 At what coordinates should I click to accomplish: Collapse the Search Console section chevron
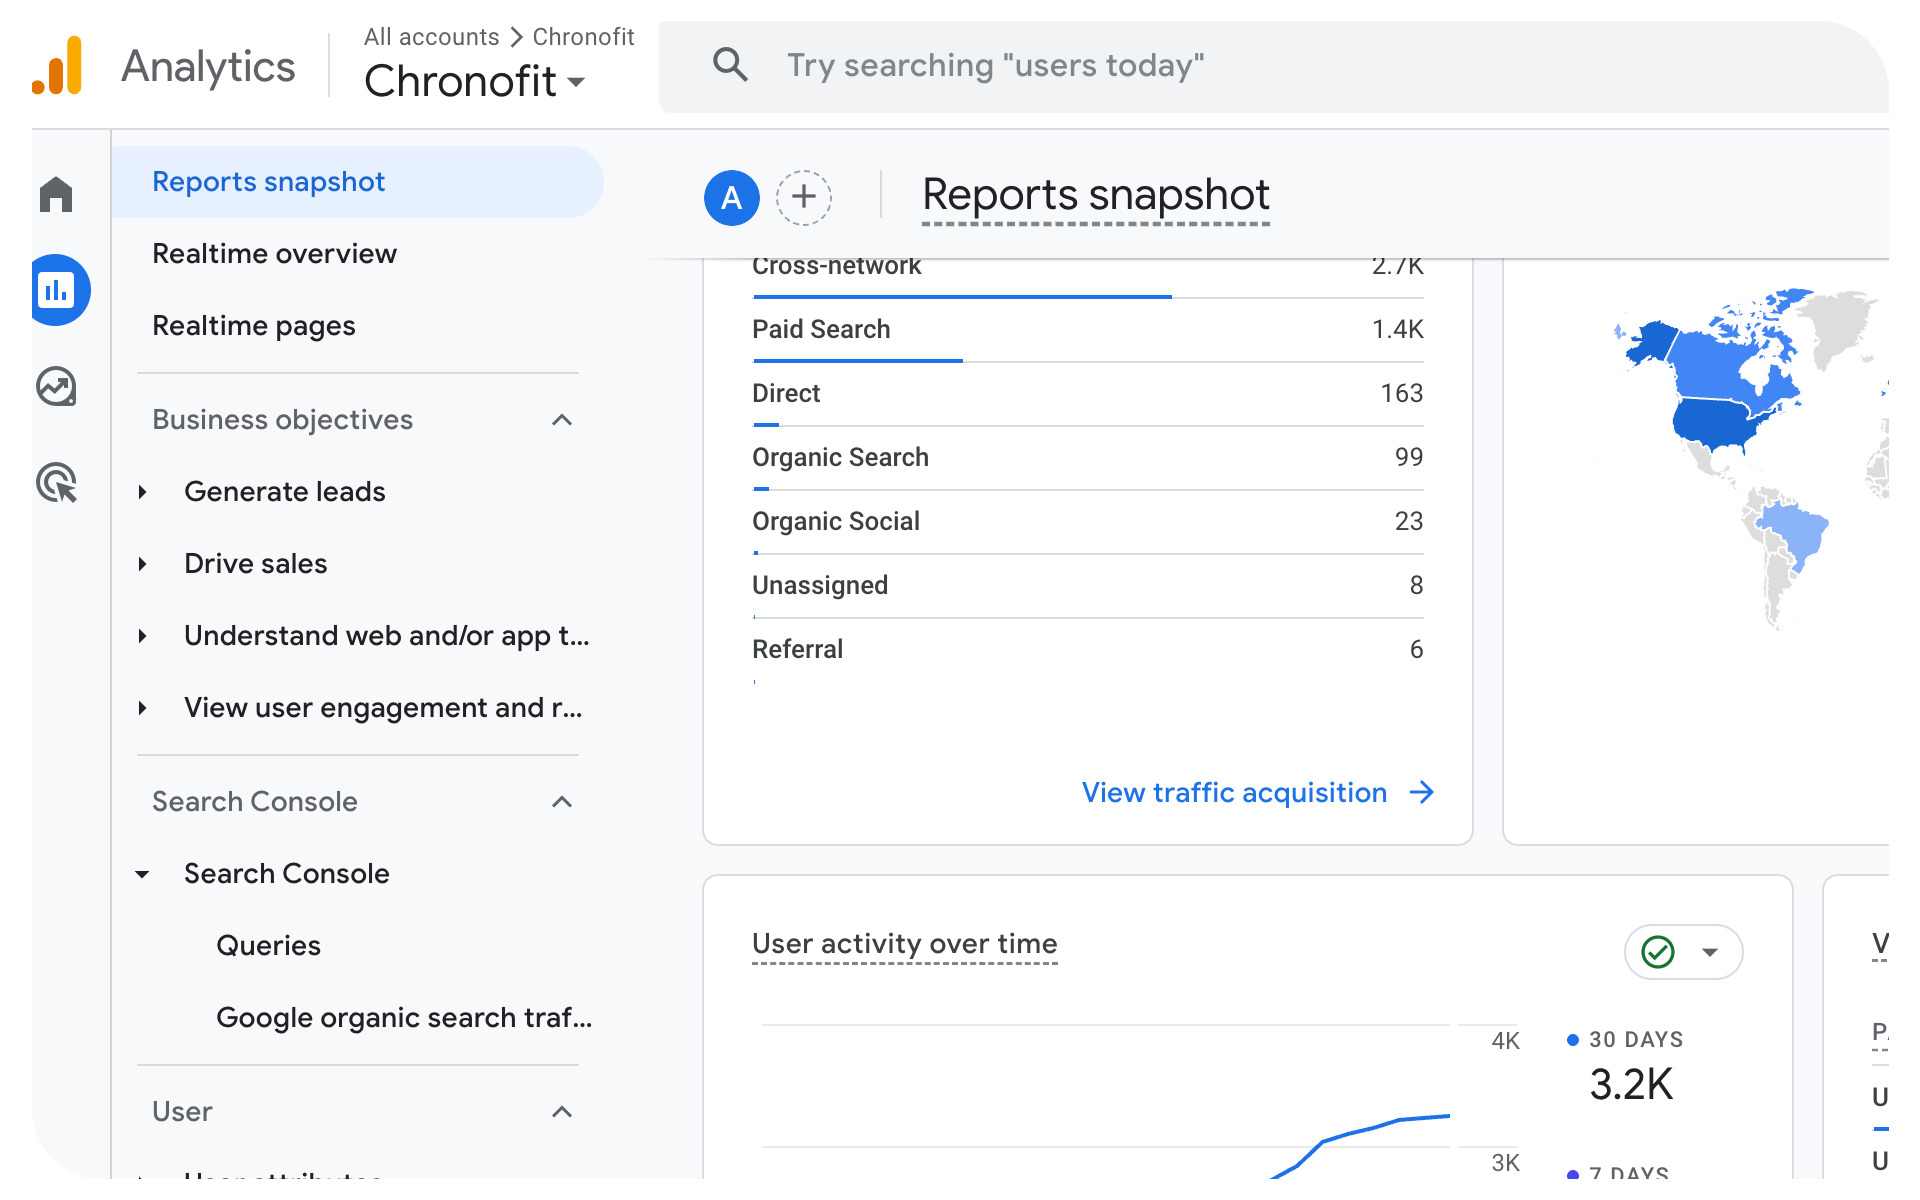pyautogui.click(x=562, y=802)
